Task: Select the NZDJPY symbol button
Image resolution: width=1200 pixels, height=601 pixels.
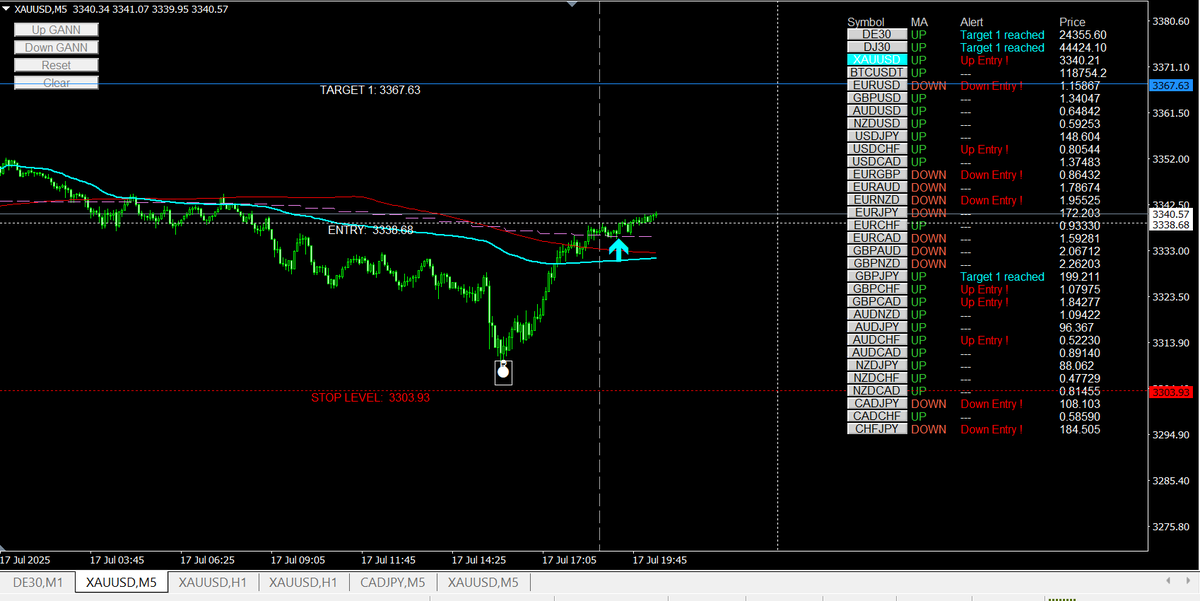Action: coord(877,365)
